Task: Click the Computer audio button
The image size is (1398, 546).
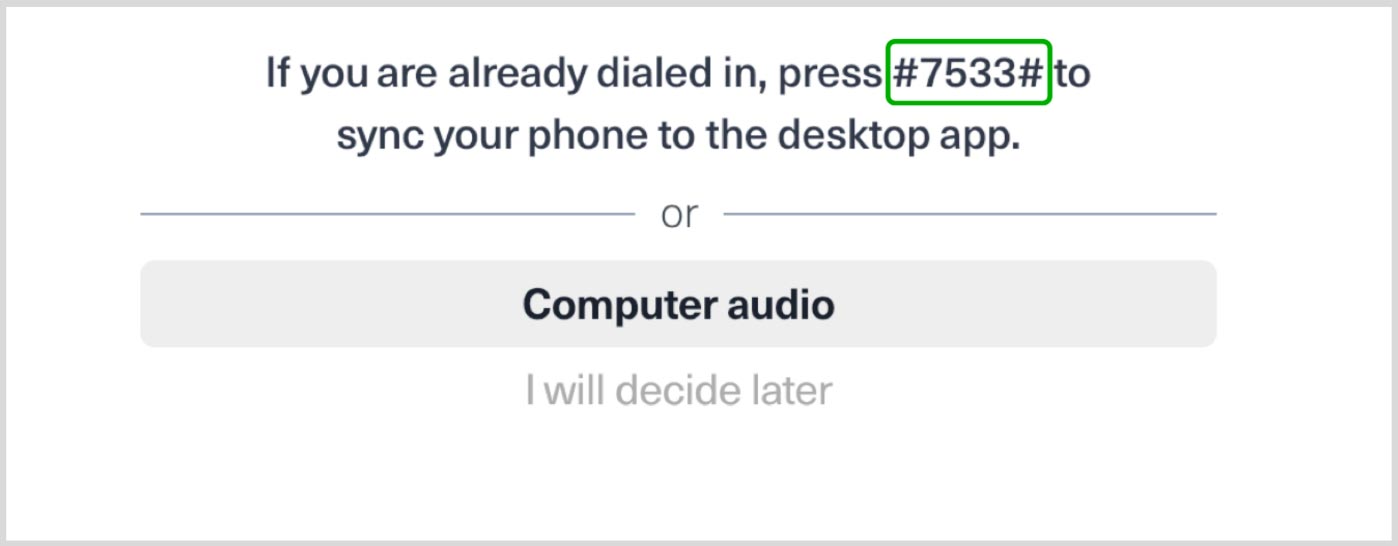Action: pos(678,304)
